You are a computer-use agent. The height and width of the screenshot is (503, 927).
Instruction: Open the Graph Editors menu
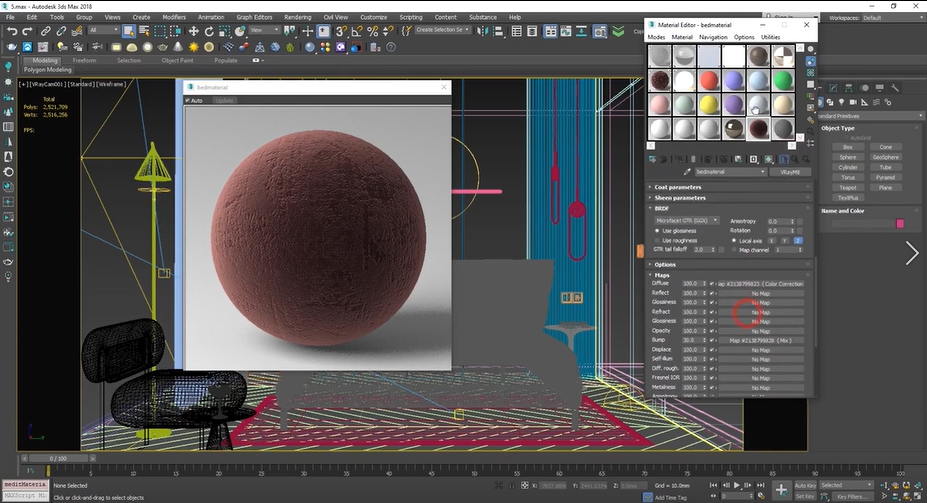tap(254, 17)
